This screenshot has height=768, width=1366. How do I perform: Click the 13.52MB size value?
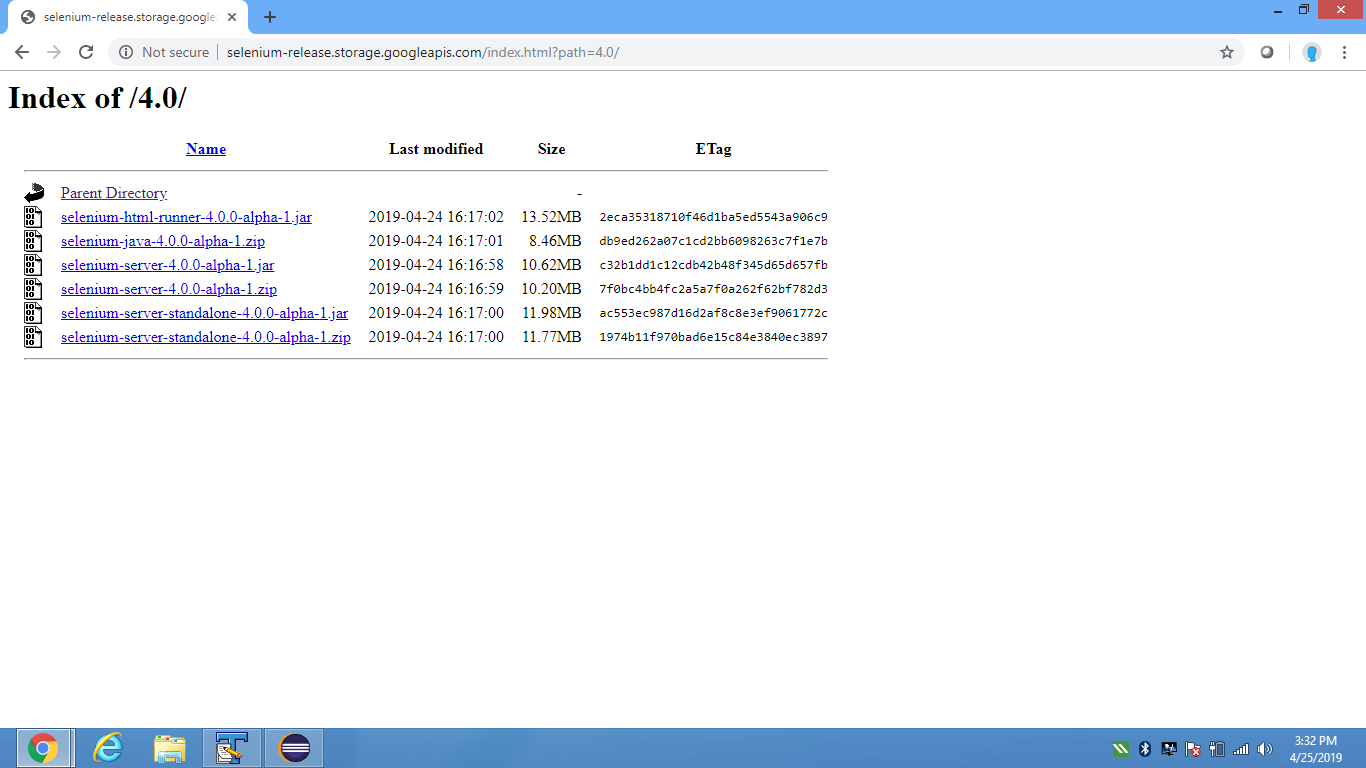(x=551, y=217)
